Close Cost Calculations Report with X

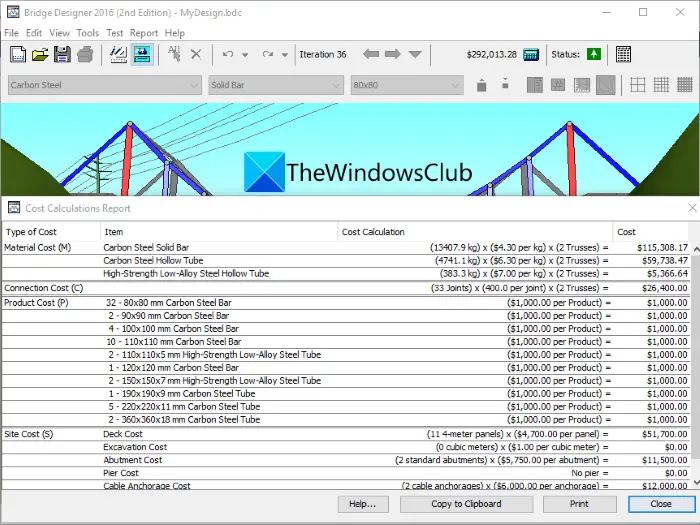click(692, 208)
